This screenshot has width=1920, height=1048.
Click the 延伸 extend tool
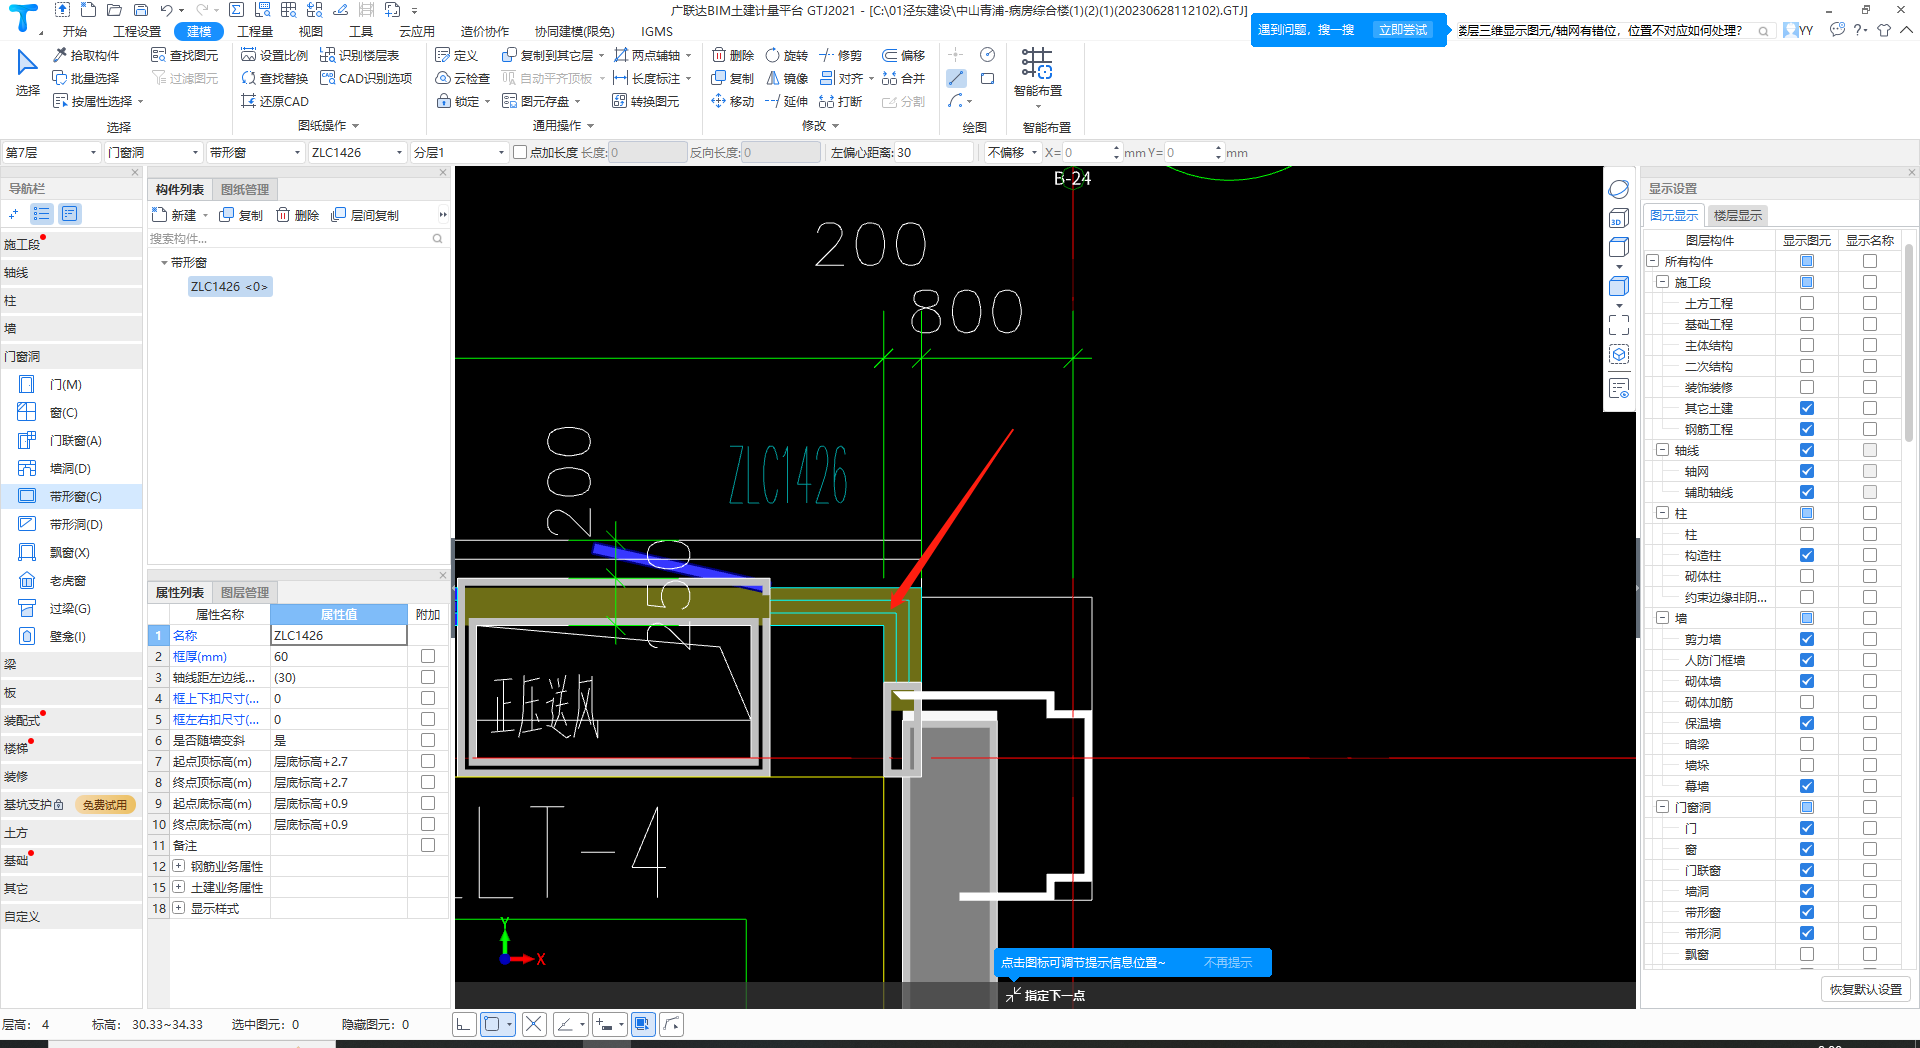787,101
